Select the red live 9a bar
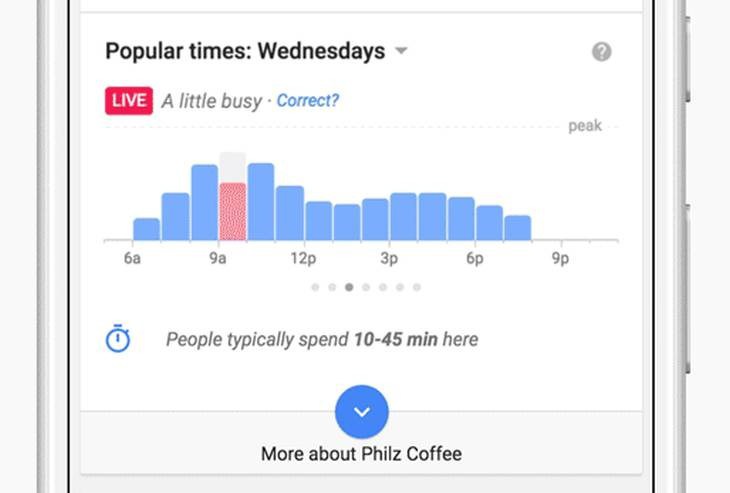The height and width of the screenshot is (493, 730). [x=233, y=211]
